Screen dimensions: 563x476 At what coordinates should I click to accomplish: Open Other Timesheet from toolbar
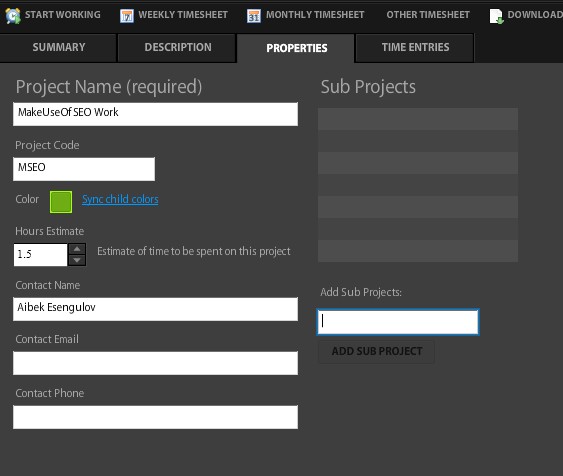click(x=428, y=15)
